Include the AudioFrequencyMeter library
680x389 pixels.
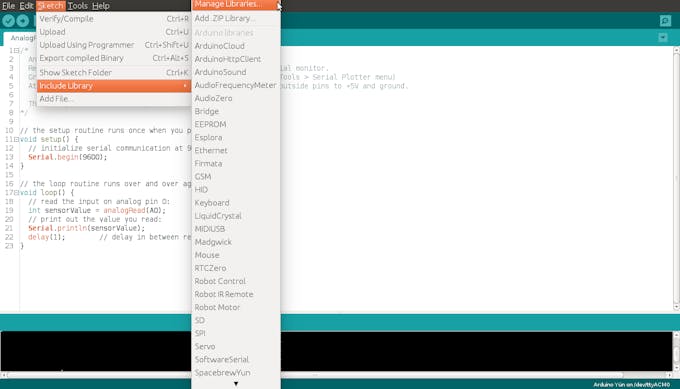tap(236, 85)
